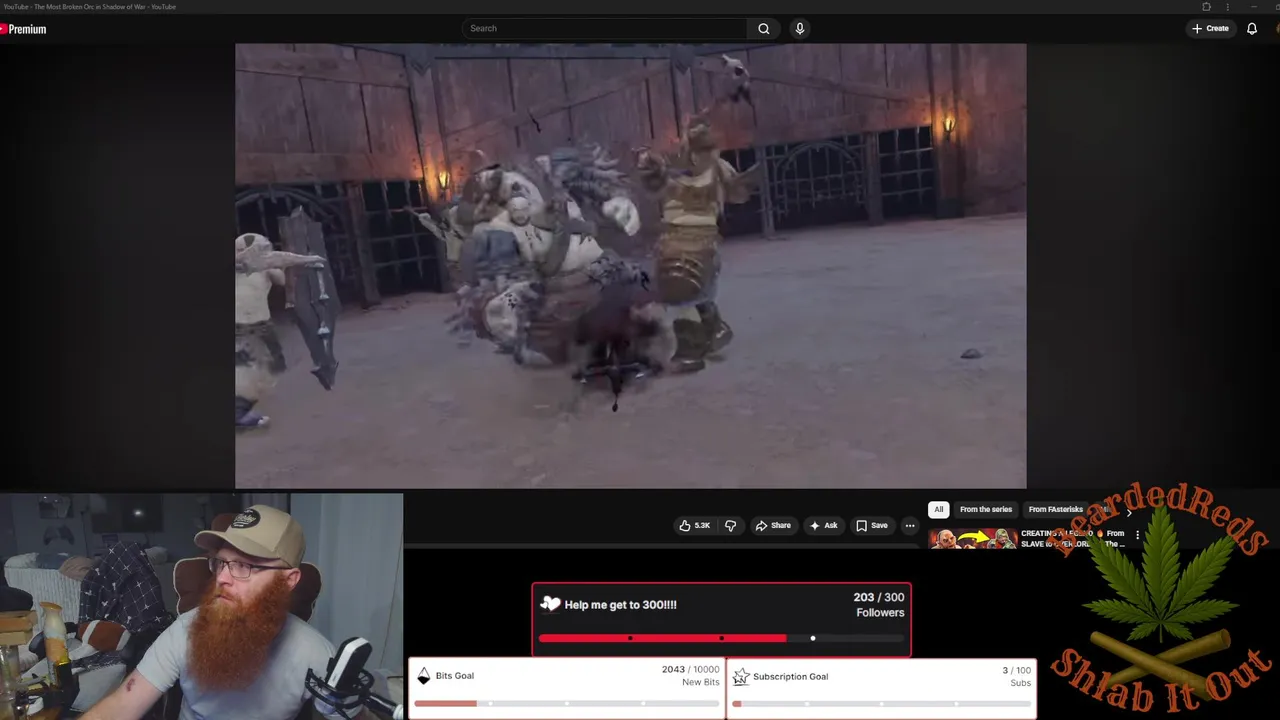Open the CREATING A LEGEND video thumbnail
The height and width of the screenshot is (720, 1280).
[973, 539]
